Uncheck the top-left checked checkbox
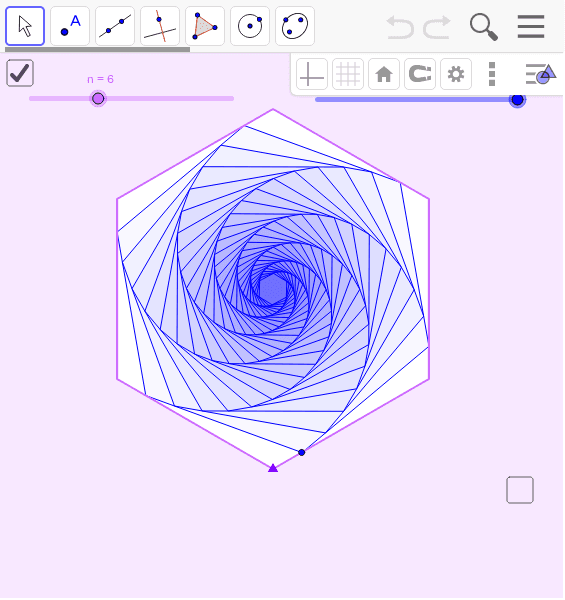 pyautogui.click(x=20, y=73)
